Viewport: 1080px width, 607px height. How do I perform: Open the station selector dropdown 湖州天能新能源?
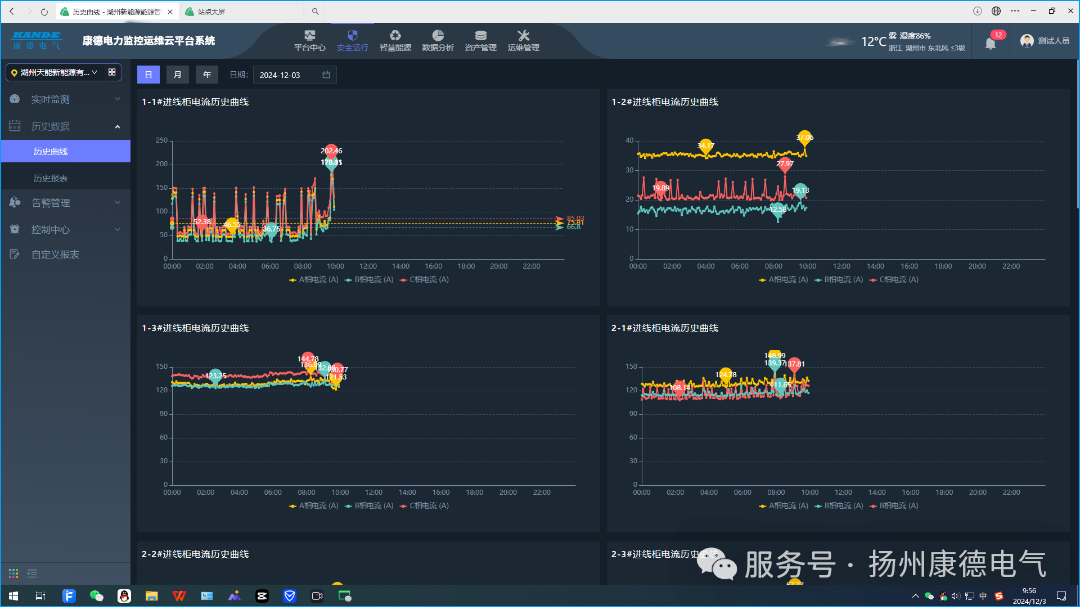pos(55,72)
